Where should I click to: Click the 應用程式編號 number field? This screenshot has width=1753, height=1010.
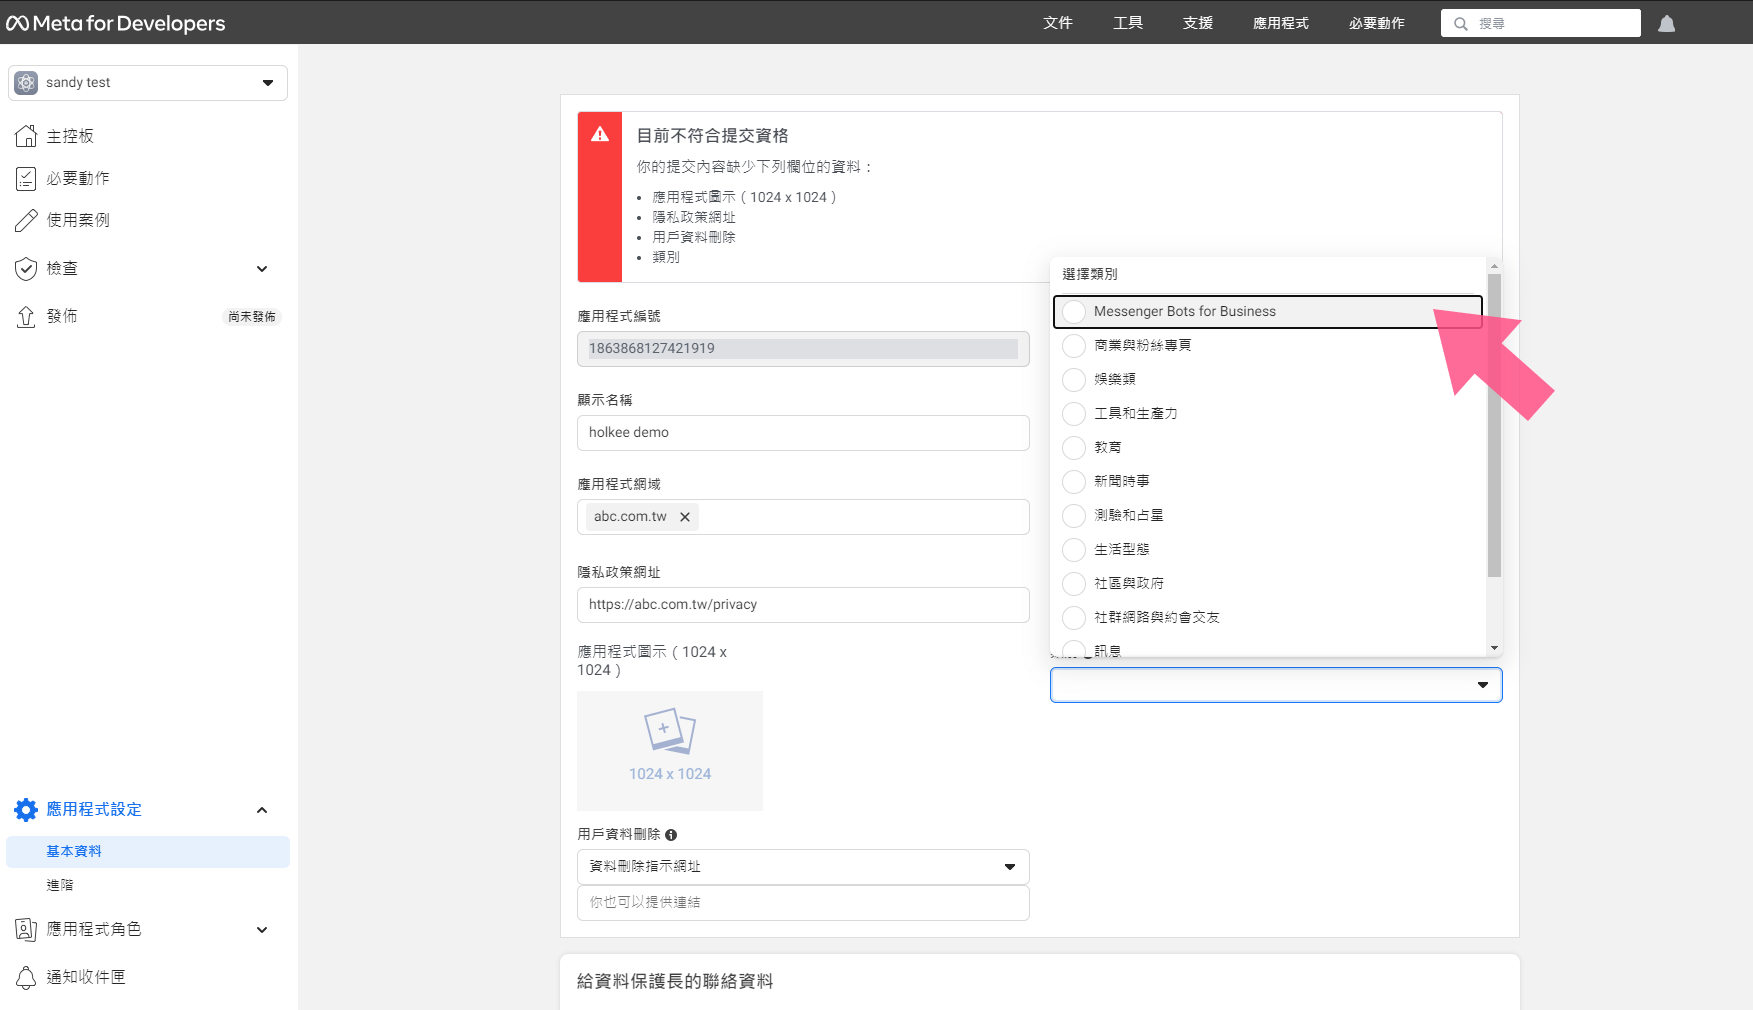click(x=803, y=349)
